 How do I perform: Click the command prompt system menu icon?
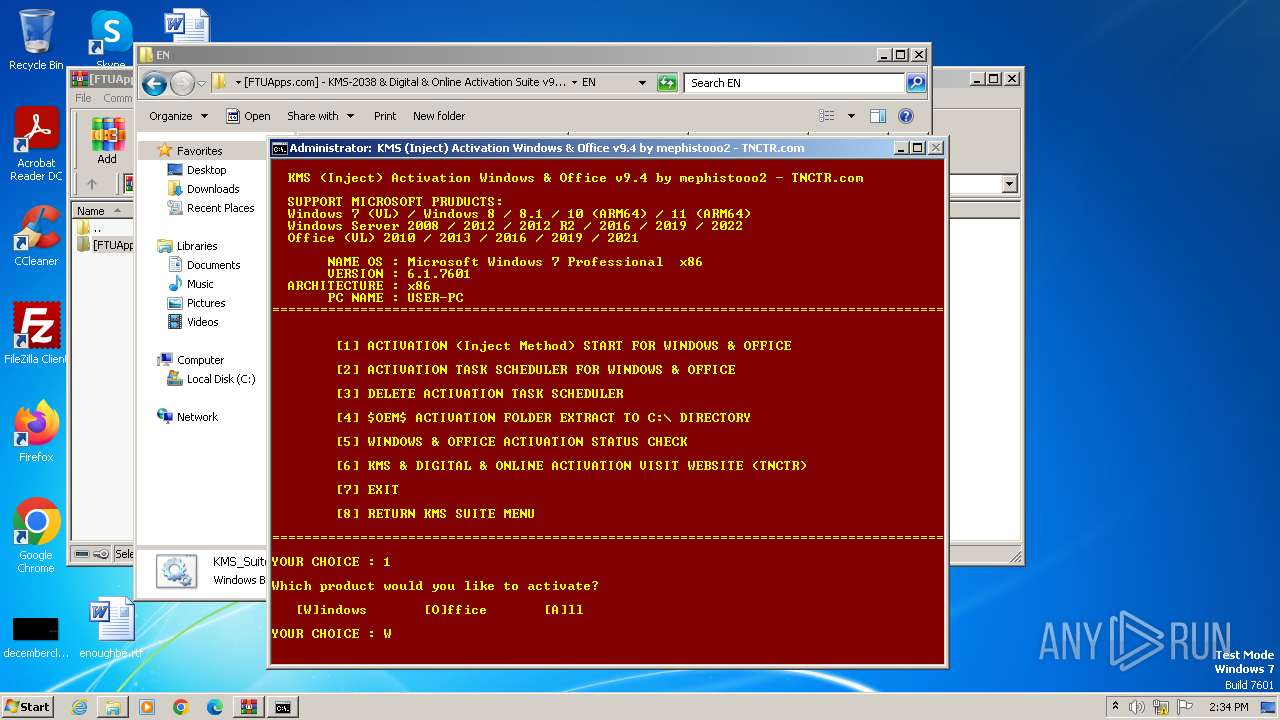click(280, 148)
